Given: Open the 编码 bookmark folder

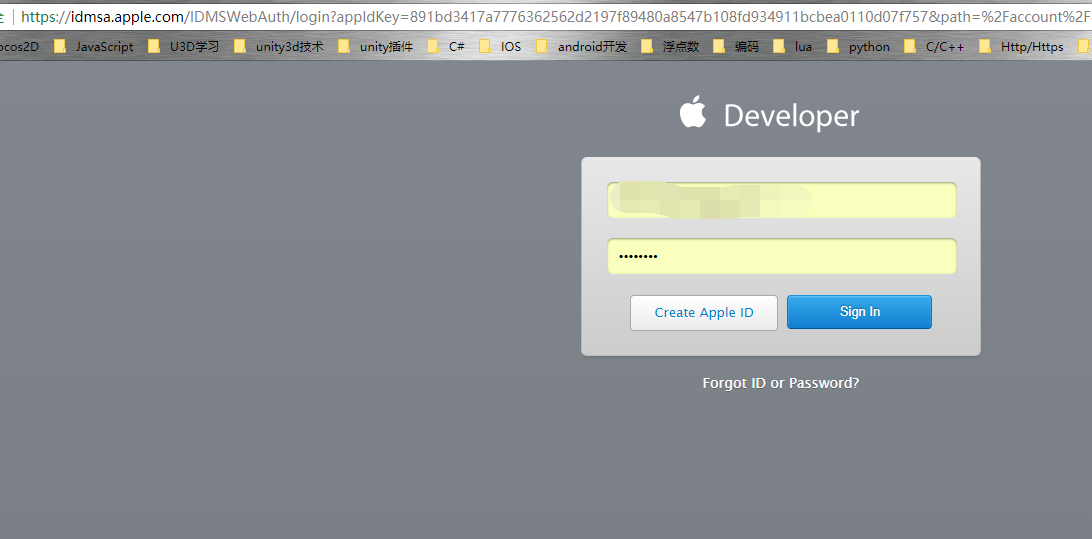Looking at the screenshot, I should 736,47.
